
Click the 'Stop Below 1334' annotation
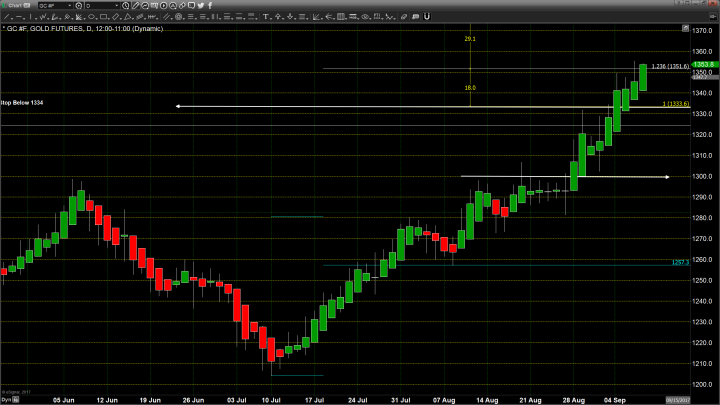(22, 103)
